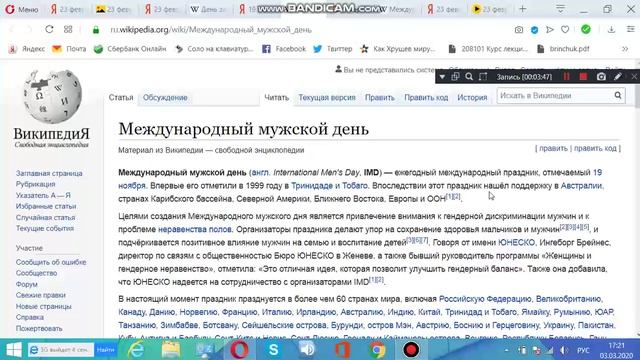The width and height of the screenshot is (640, 360).
Task: Open the История tab
Action: point(472,98)
